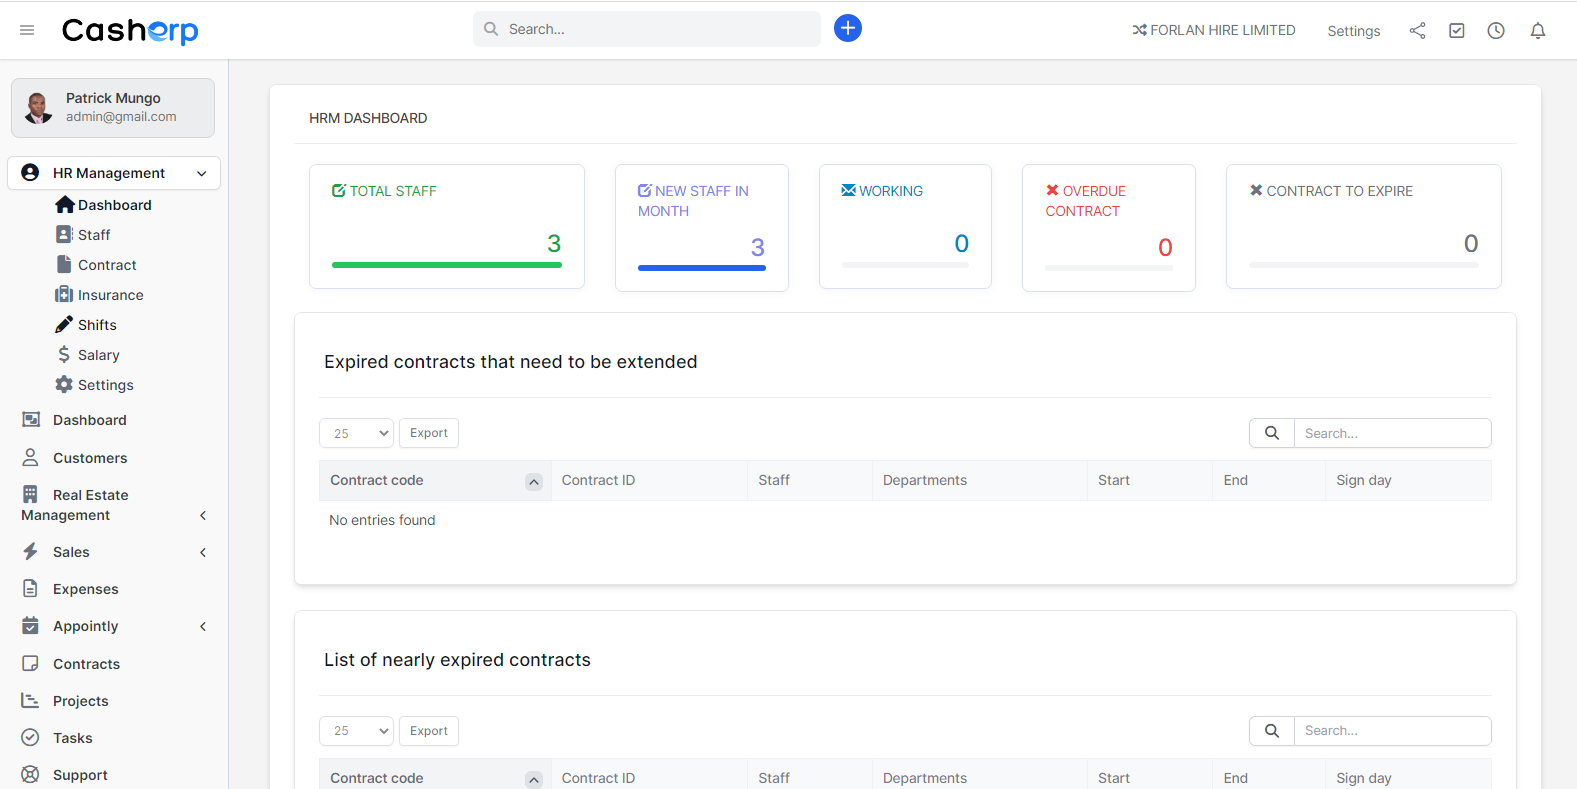
Task: Open the share icon in header
Action: click(1417, 31)
